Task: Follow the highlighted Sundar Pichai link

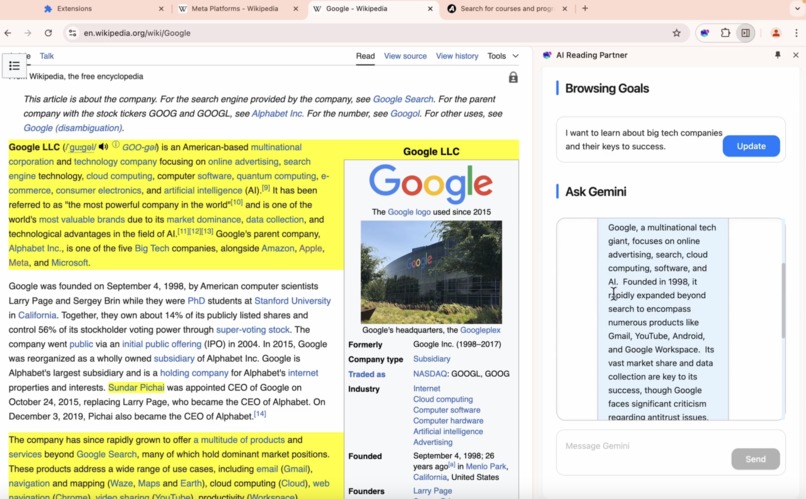Action: pos(136,387)
